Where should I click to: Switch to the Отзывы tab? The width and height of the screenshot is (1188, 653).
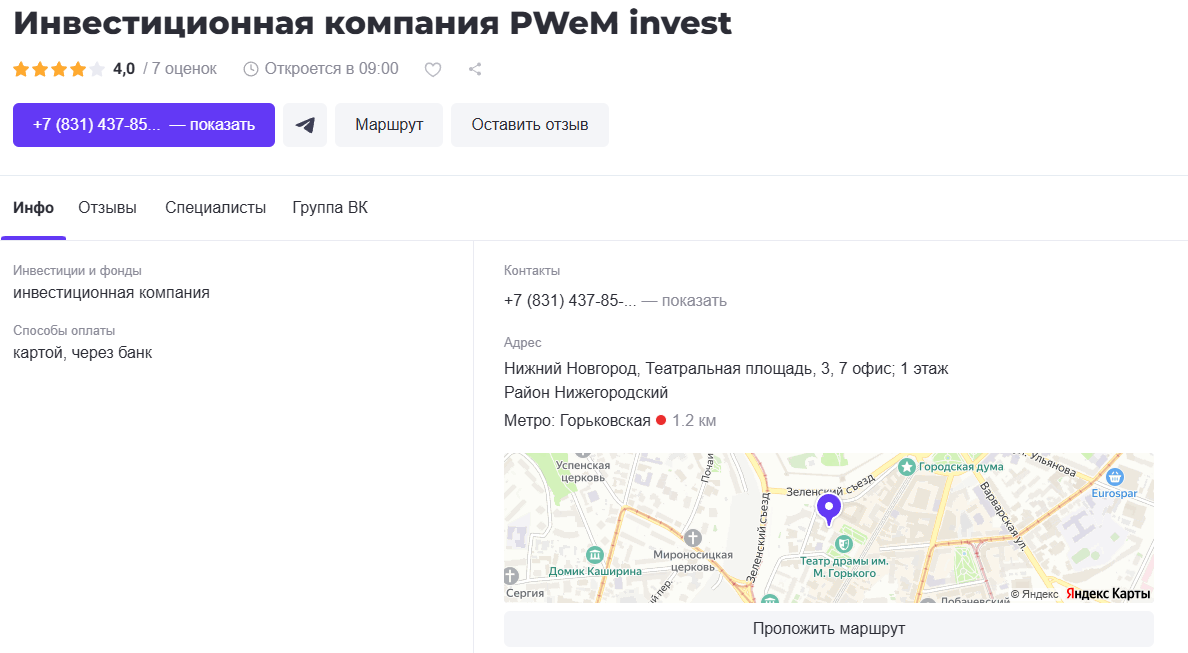point(107,208)
